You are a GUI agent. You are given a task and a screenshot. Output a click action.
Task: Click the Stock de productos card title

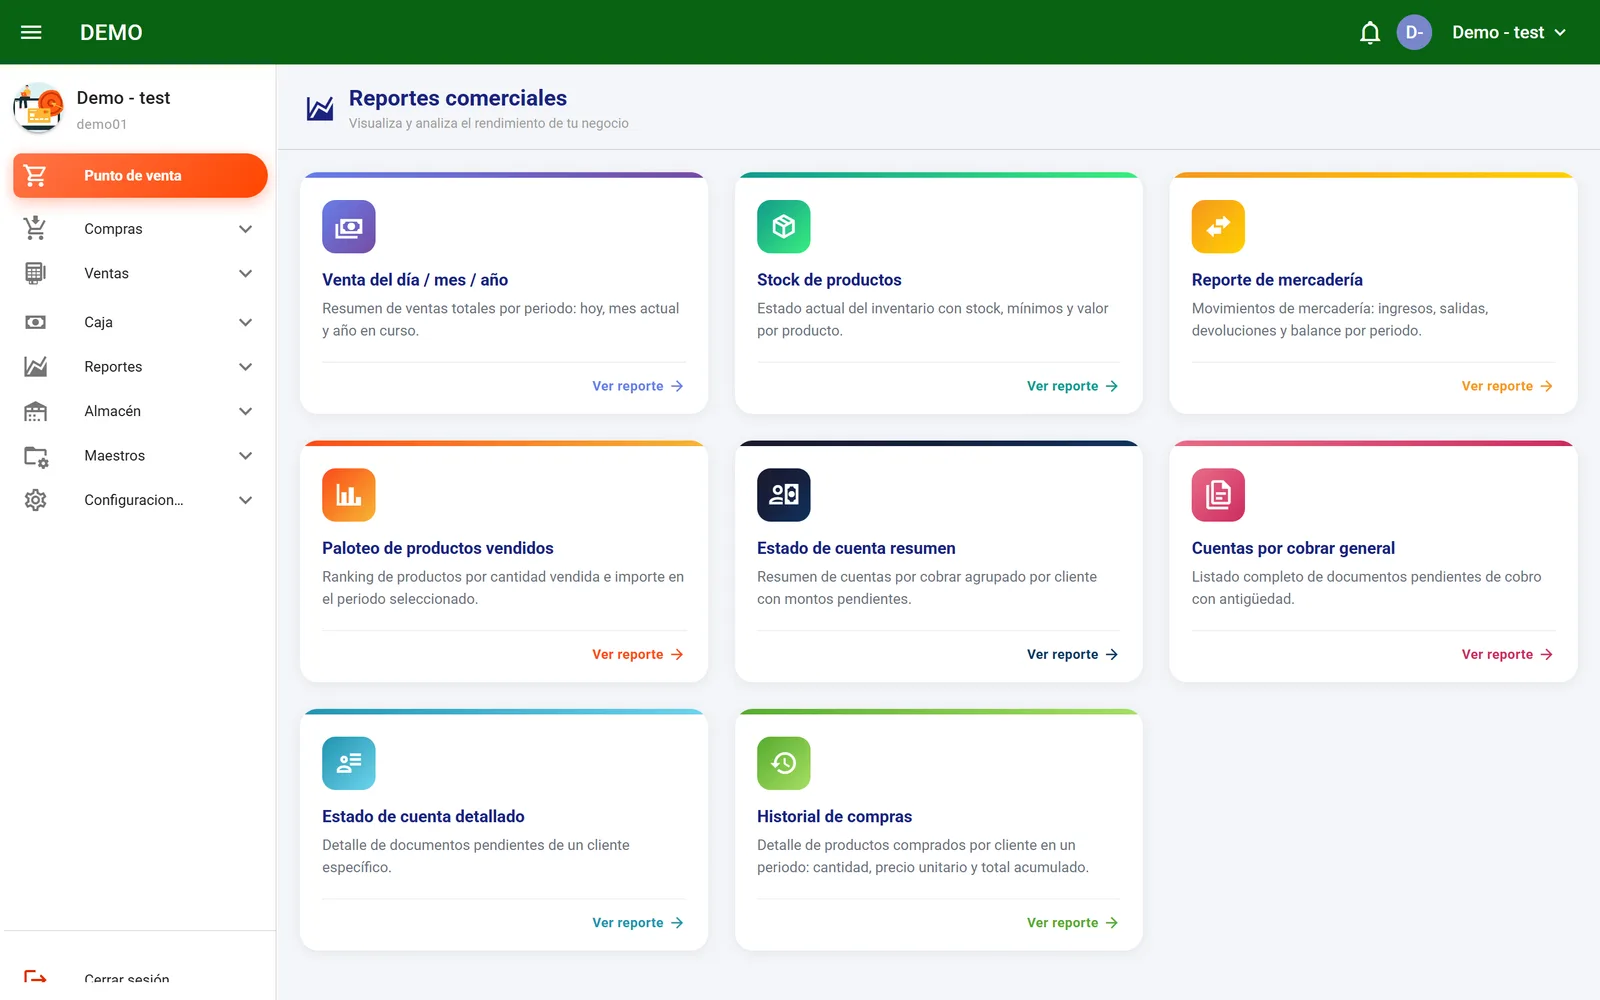[x=829, y=280]
